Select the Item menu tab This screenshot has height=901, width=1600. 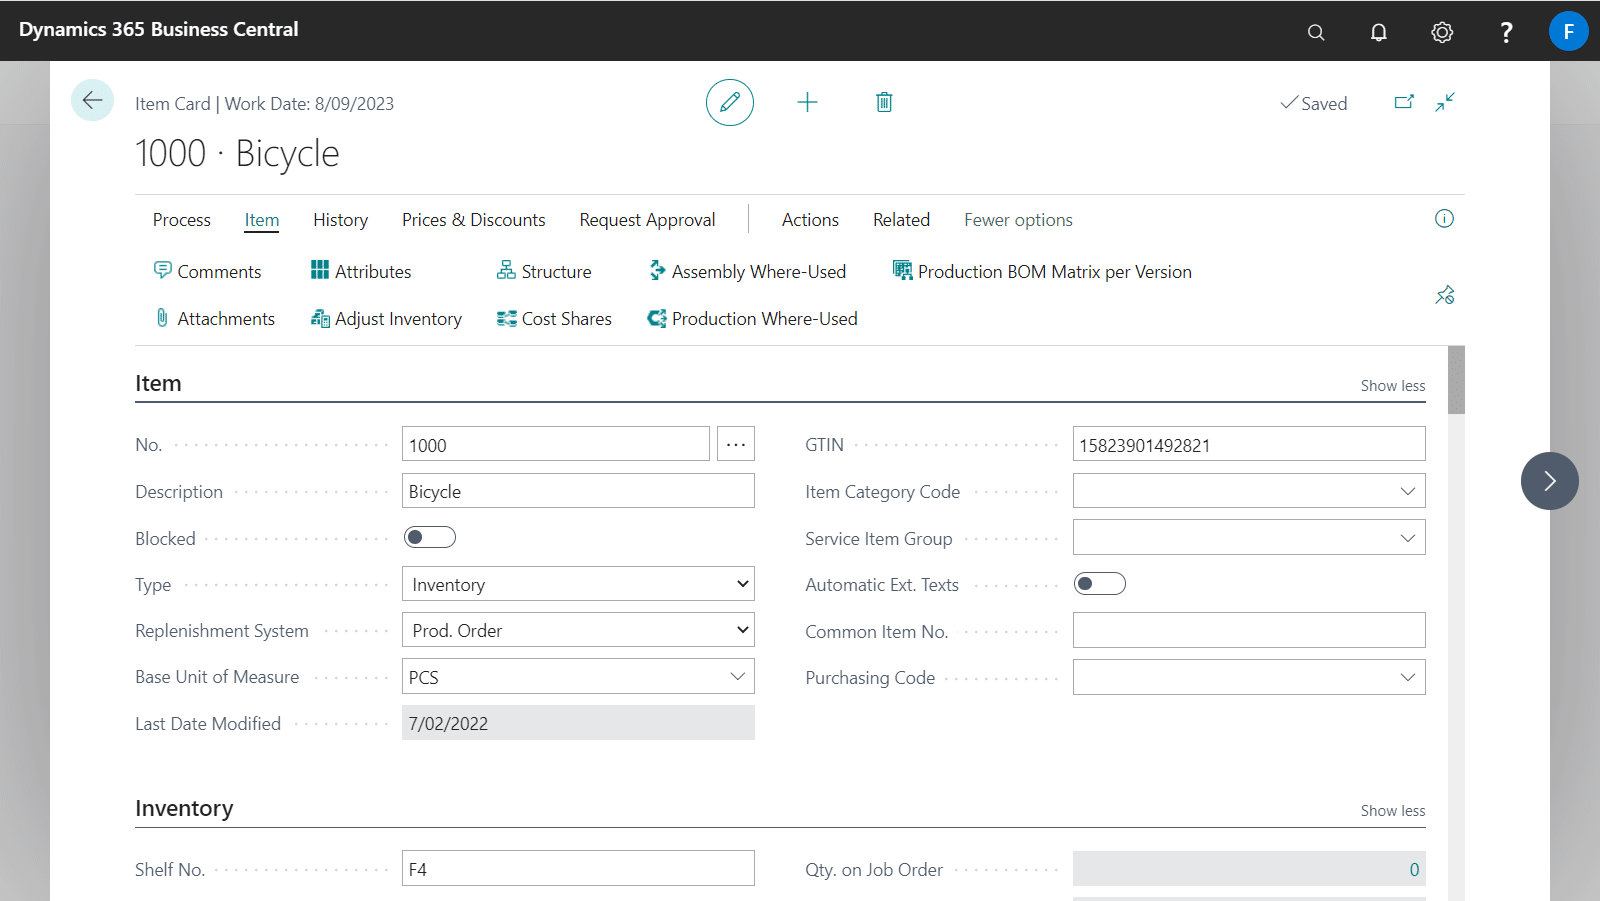coord(262,220)
